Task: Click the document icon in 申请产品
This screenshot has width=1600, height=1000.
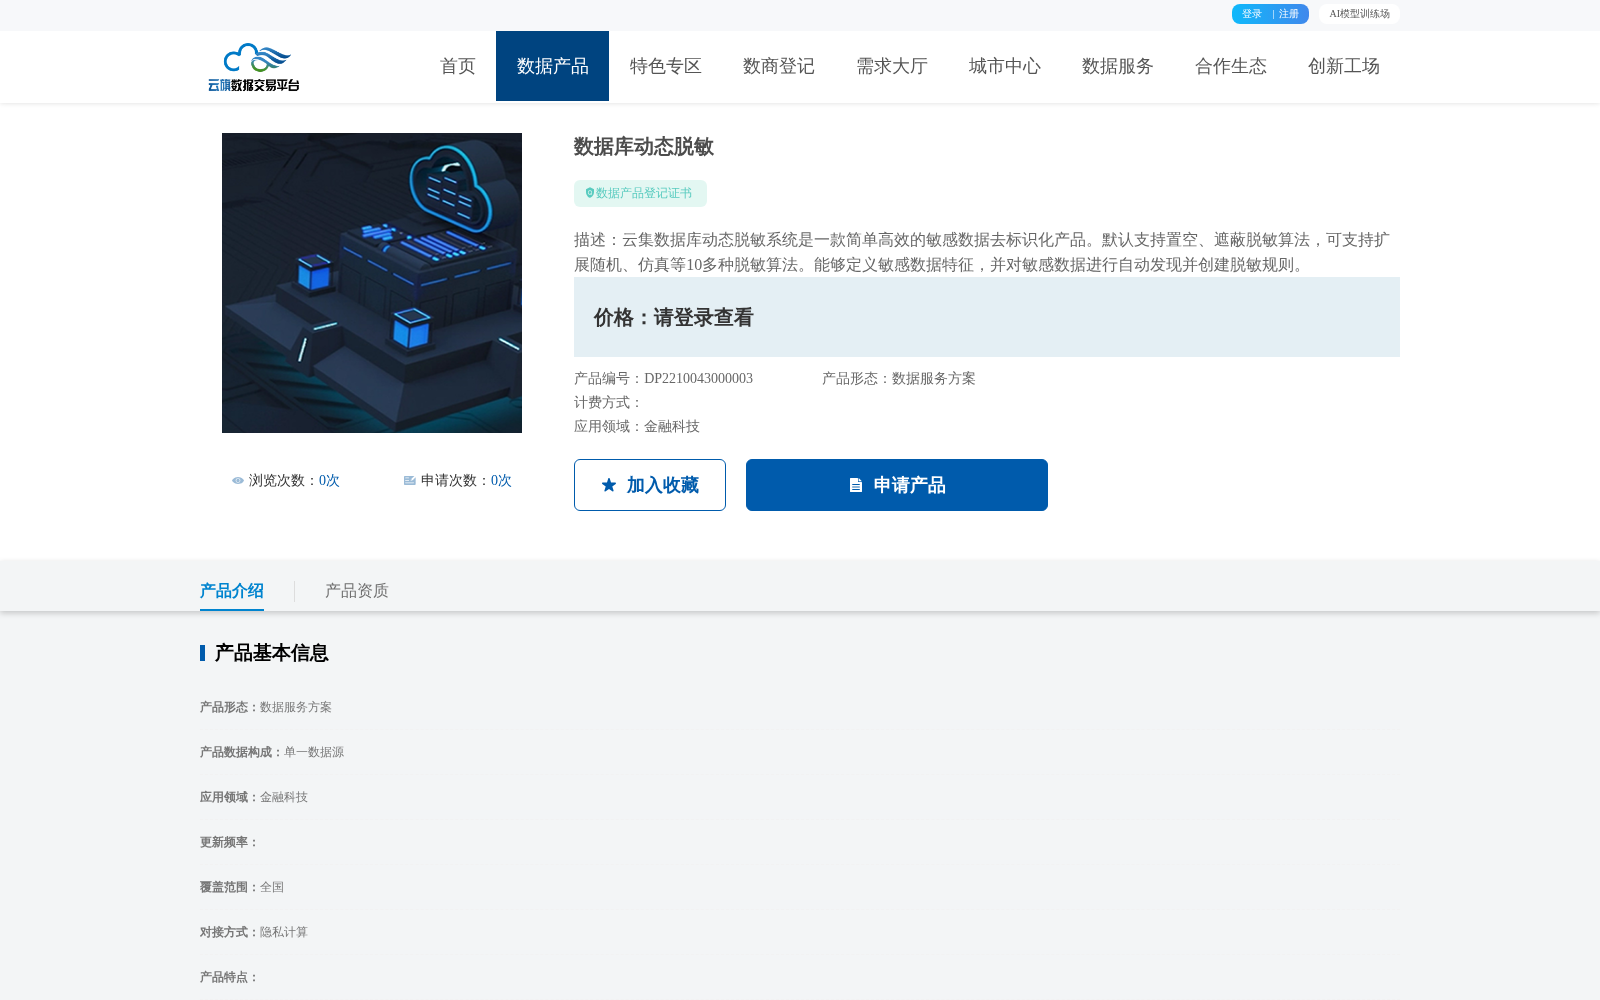Action: (856, 485)
